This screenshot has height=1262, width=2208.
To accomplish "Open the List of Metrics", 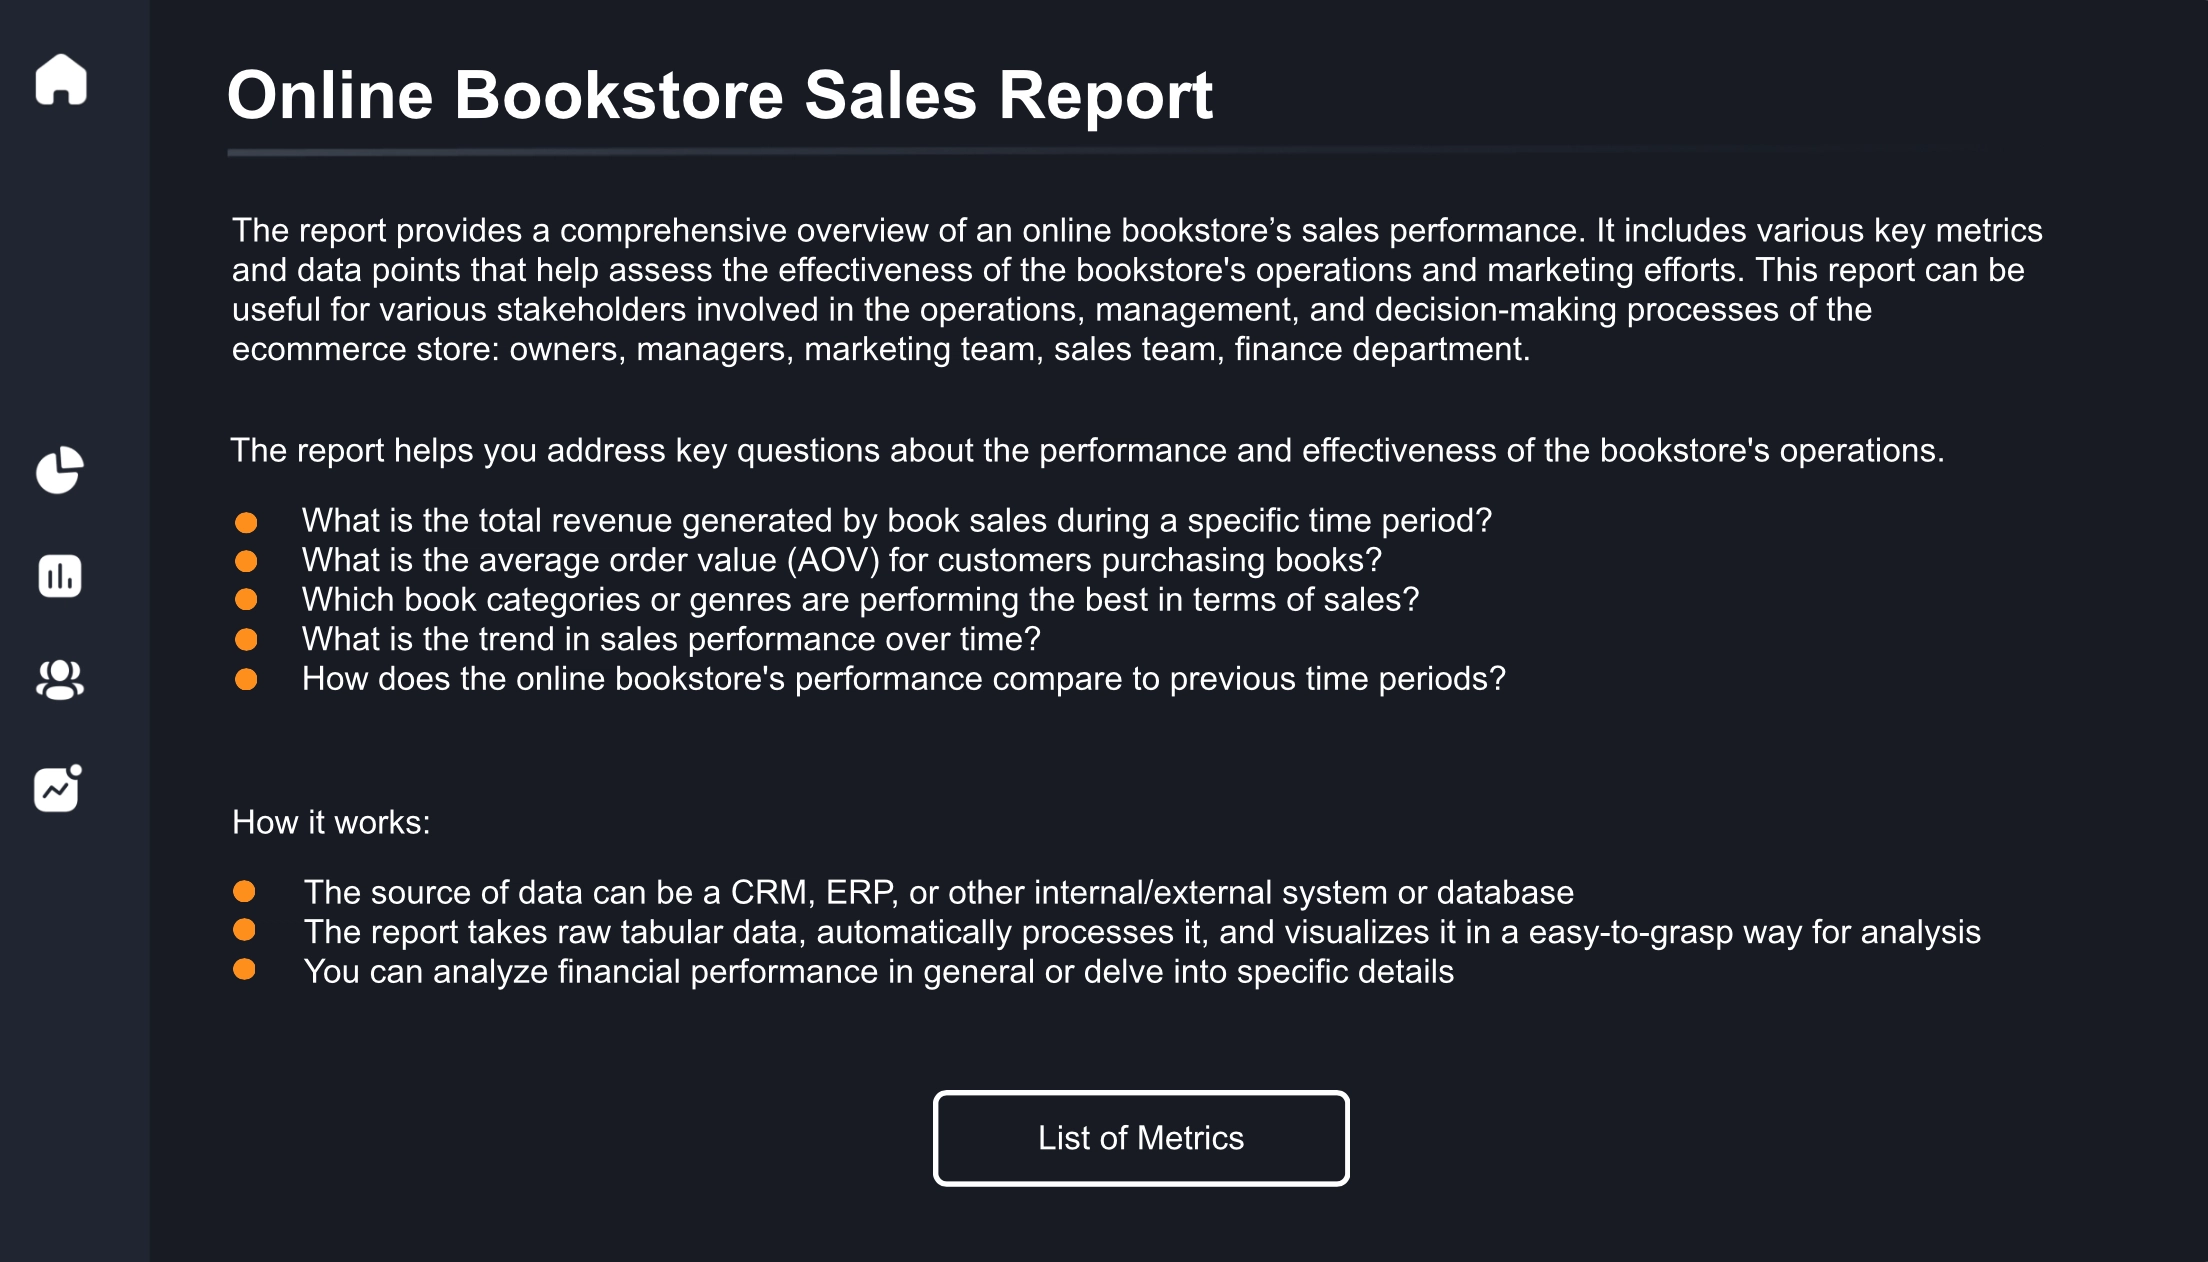I will [x=1140, y=1138].
